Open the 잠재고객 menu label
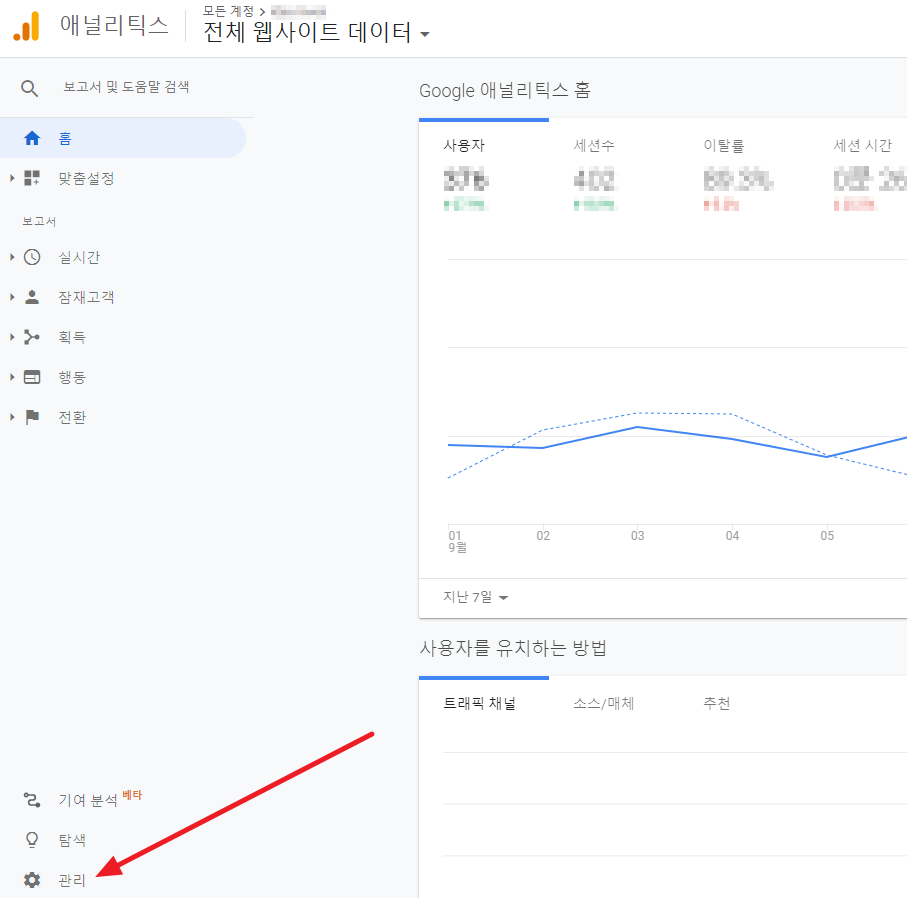The height and width of the screenshot is (898, 907). [x=86, y=297]
